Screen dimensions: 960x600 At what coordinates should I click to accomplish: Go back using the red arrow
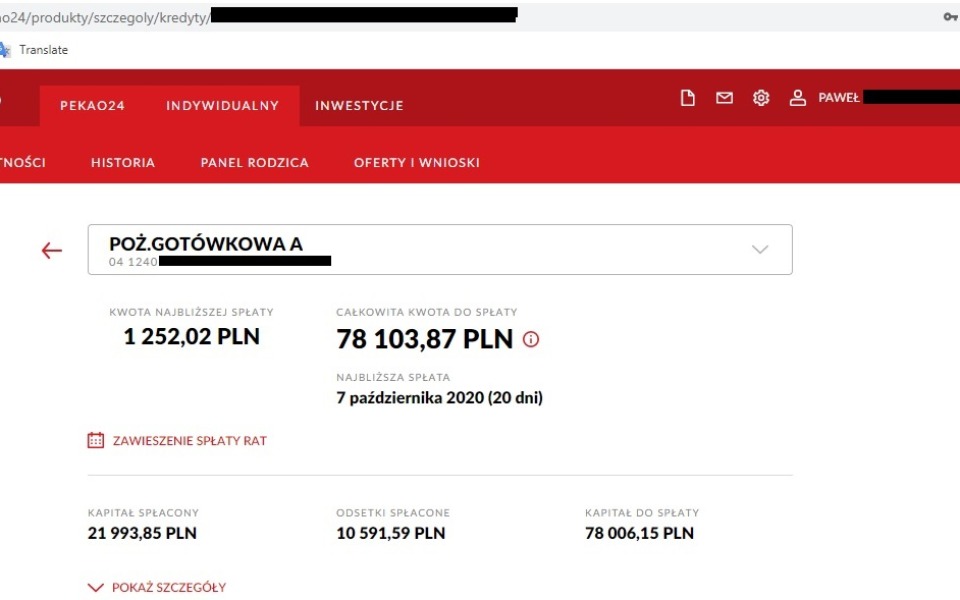pos(52,251)
